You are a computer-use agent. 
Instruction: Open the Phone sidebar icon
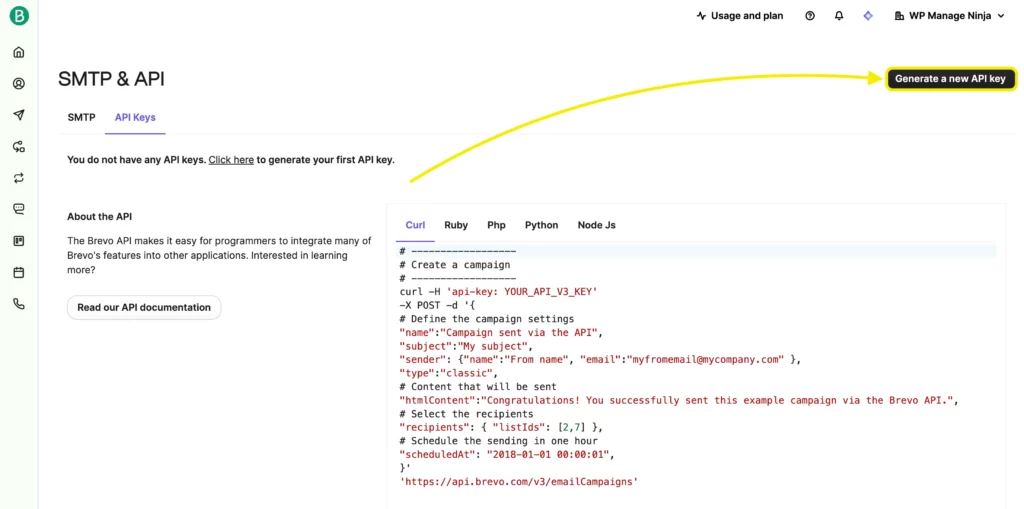19,304
